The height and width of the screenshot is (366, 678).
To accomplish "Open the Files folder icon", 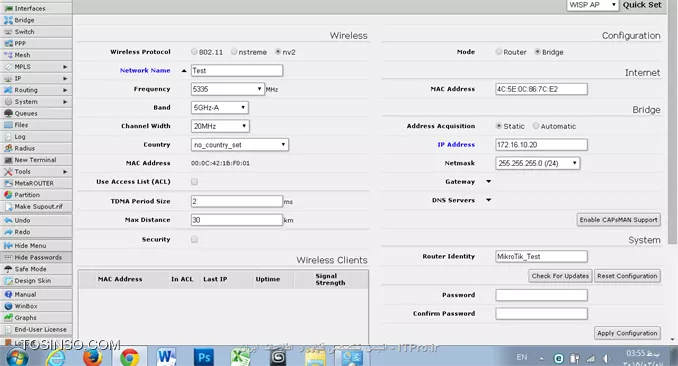I will [x=8, y=125].
